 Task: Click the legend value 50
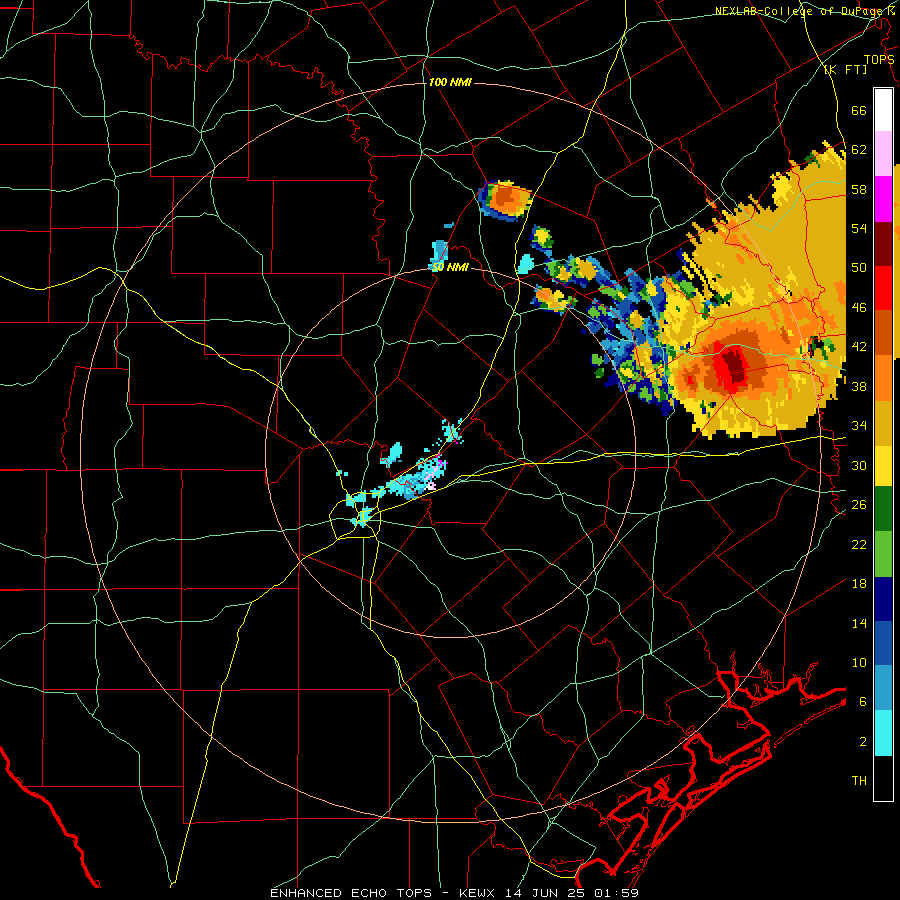tap(859, 267)
